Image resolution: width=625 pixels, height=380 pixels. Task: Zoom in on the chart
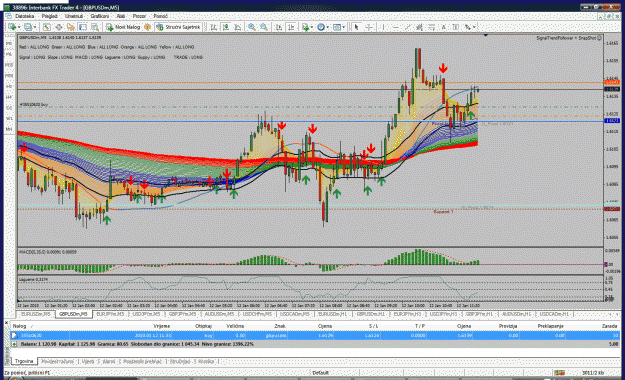pyautogui.click(x=252, y=27)
